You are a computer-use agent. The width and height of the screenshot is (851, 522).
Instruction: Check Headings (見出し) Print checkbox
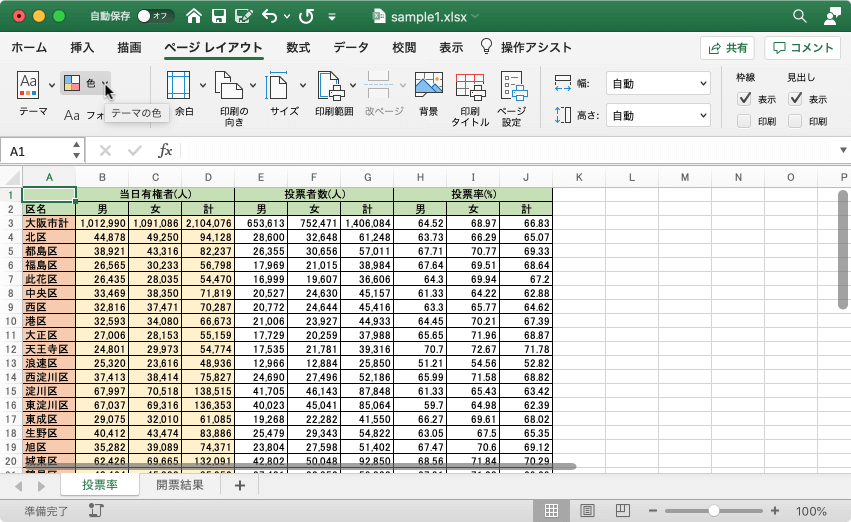coord(795,121)
